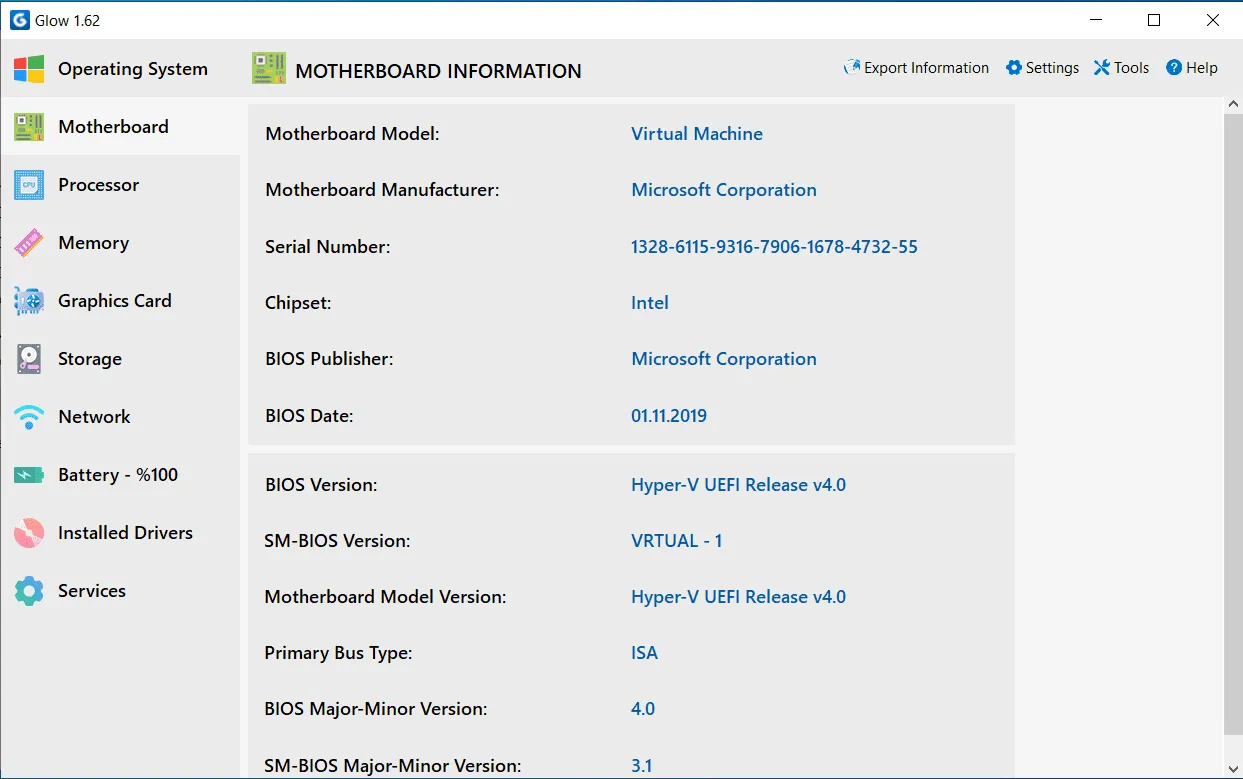Select the Storage hard drive icon
The image size is (1243, 779).
tap(29, 359)
